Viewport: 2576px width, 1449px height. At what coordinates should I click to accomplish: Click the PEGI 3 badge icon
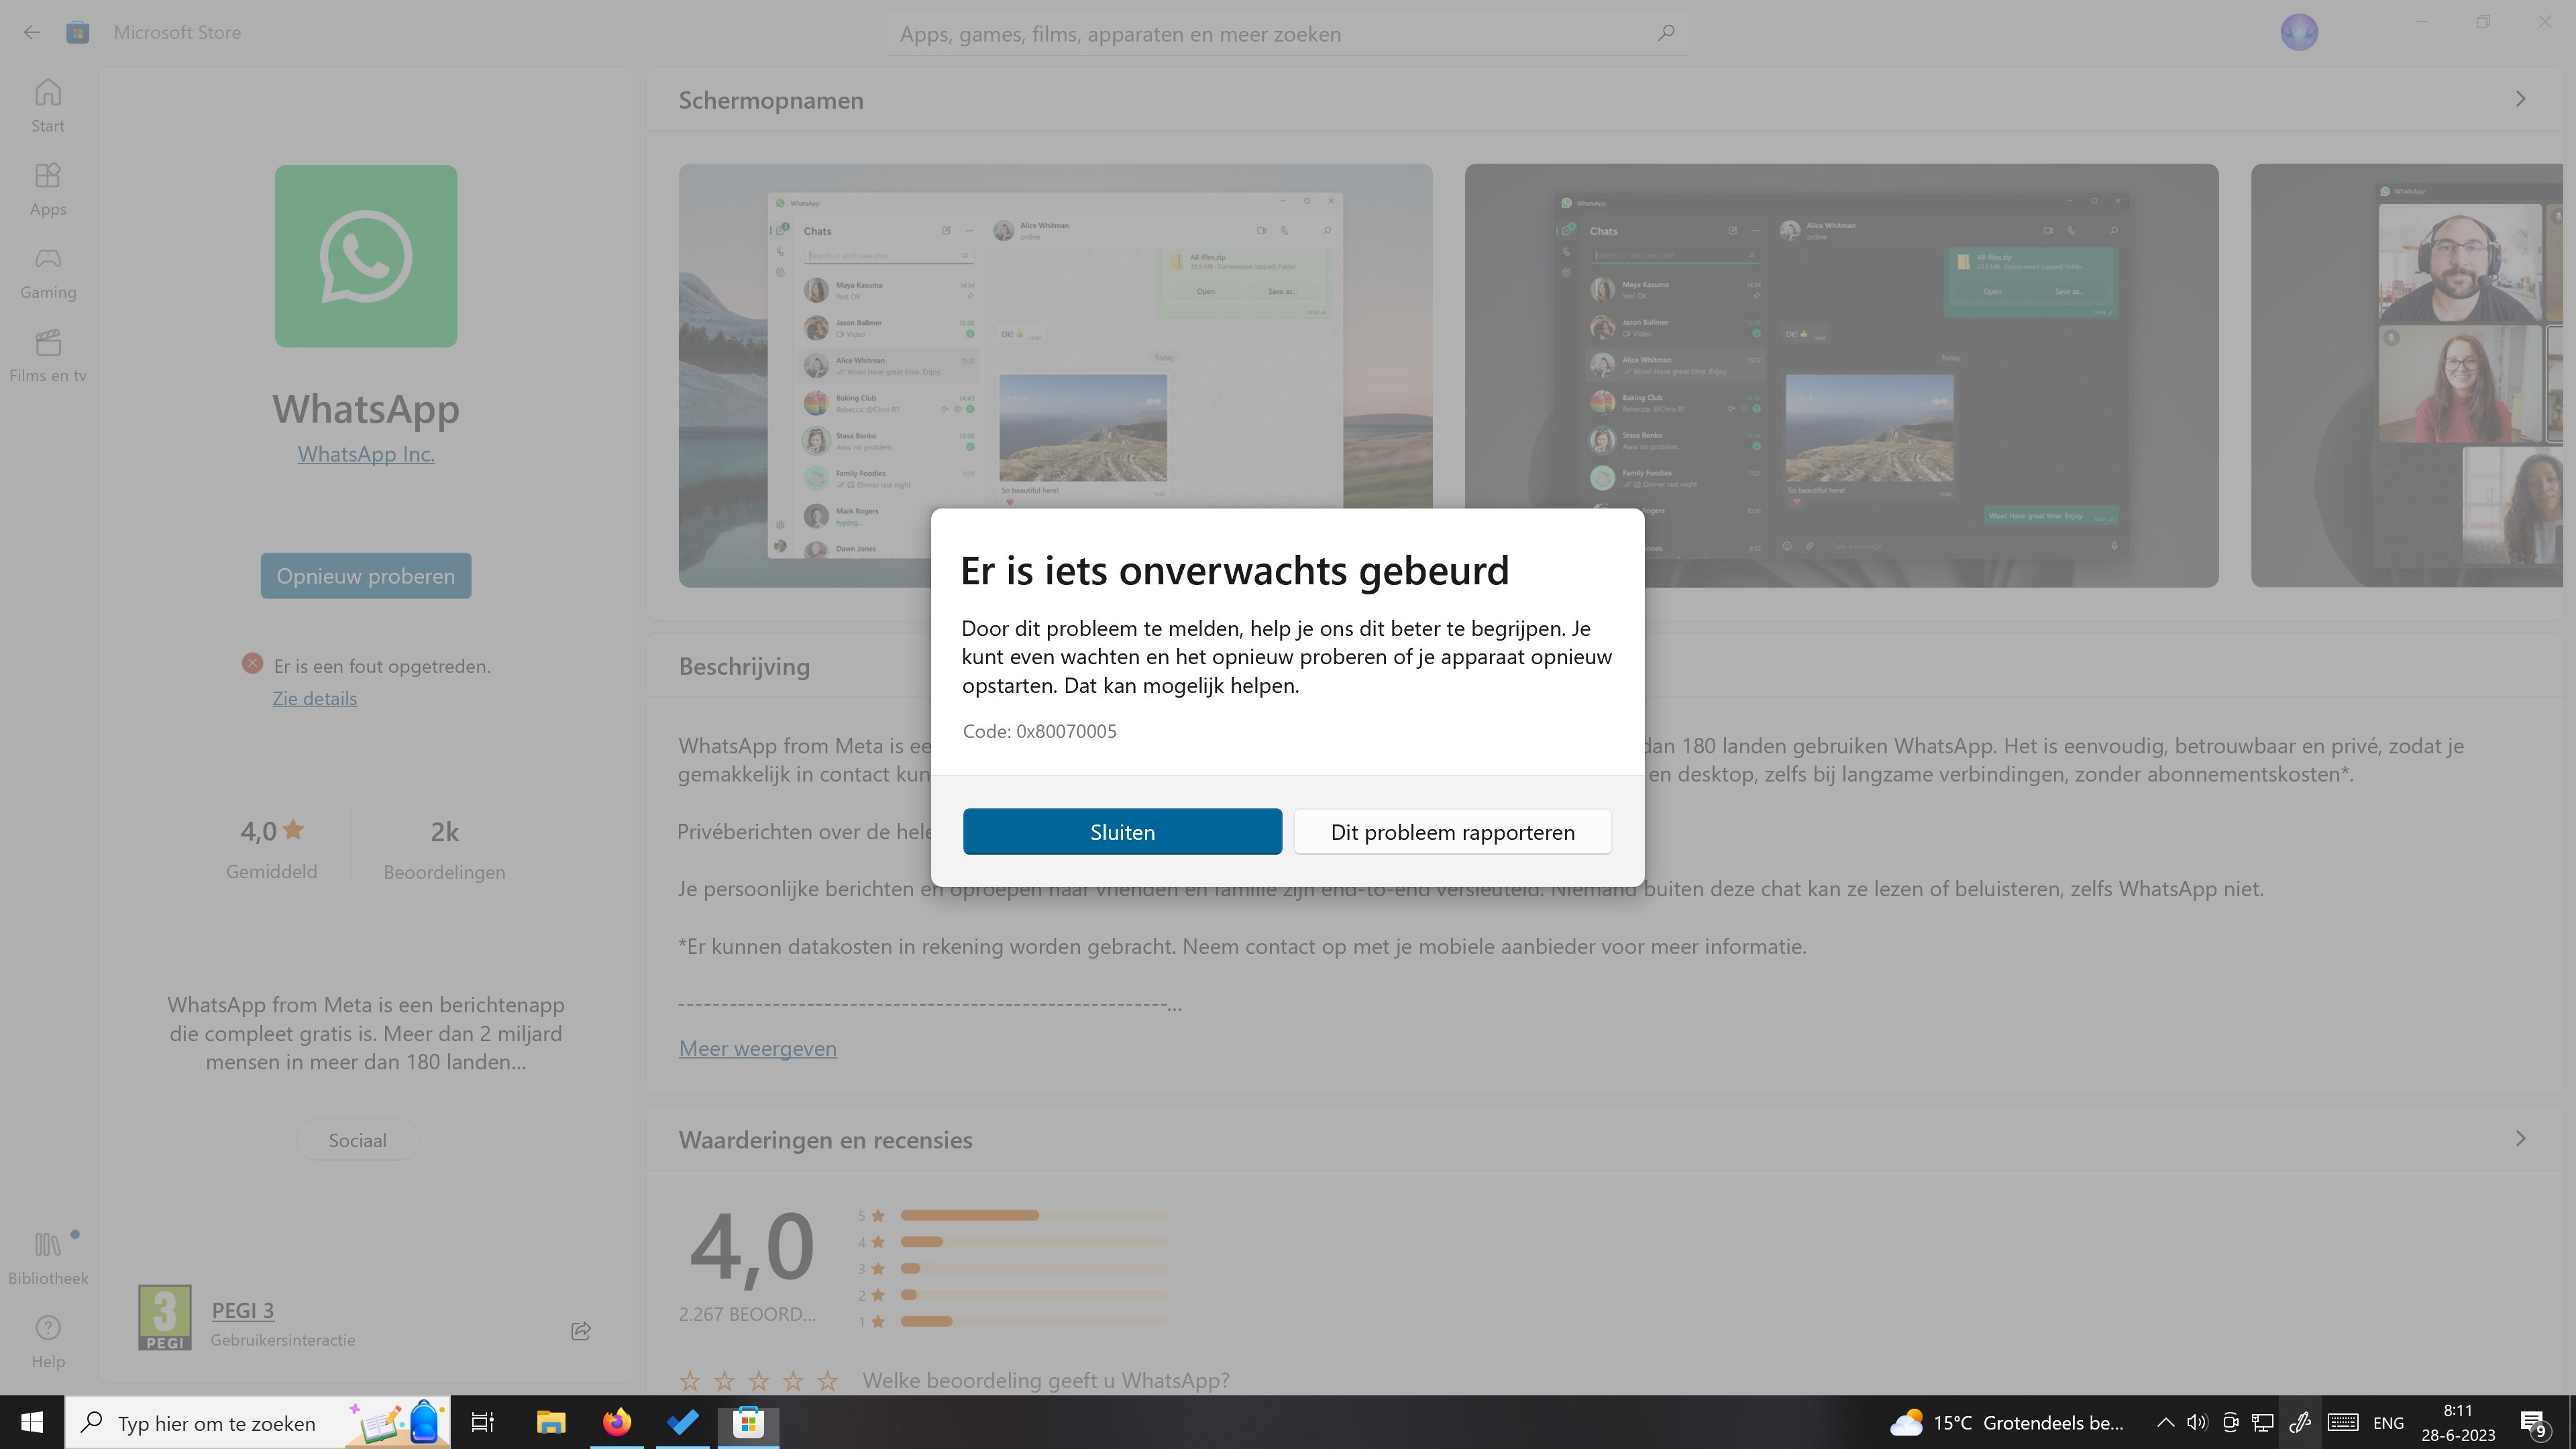[x=165, y=1318]
